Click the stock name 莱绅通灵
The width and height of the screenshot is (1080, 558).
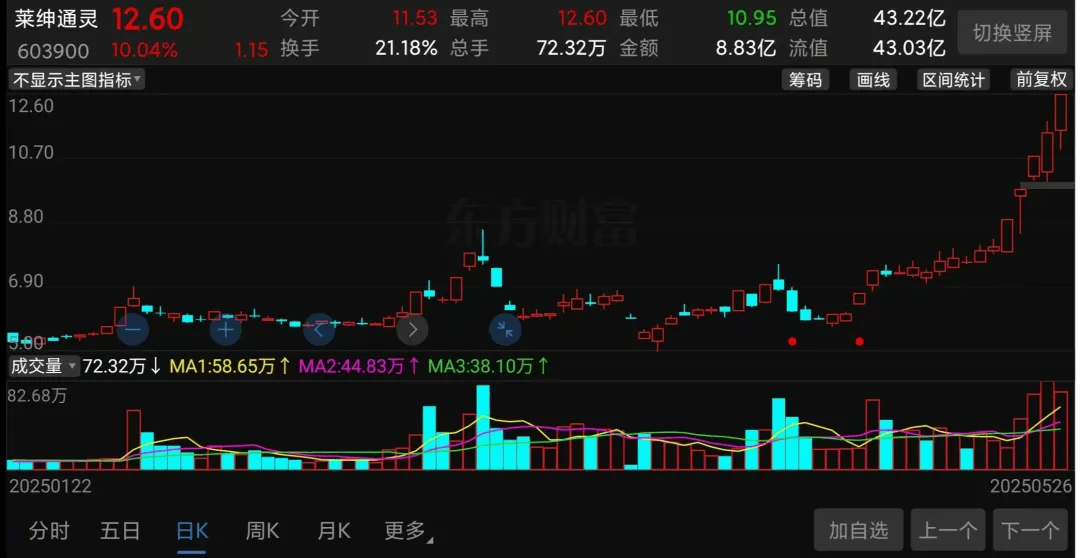pyautogui.click(x=56, y=19)
